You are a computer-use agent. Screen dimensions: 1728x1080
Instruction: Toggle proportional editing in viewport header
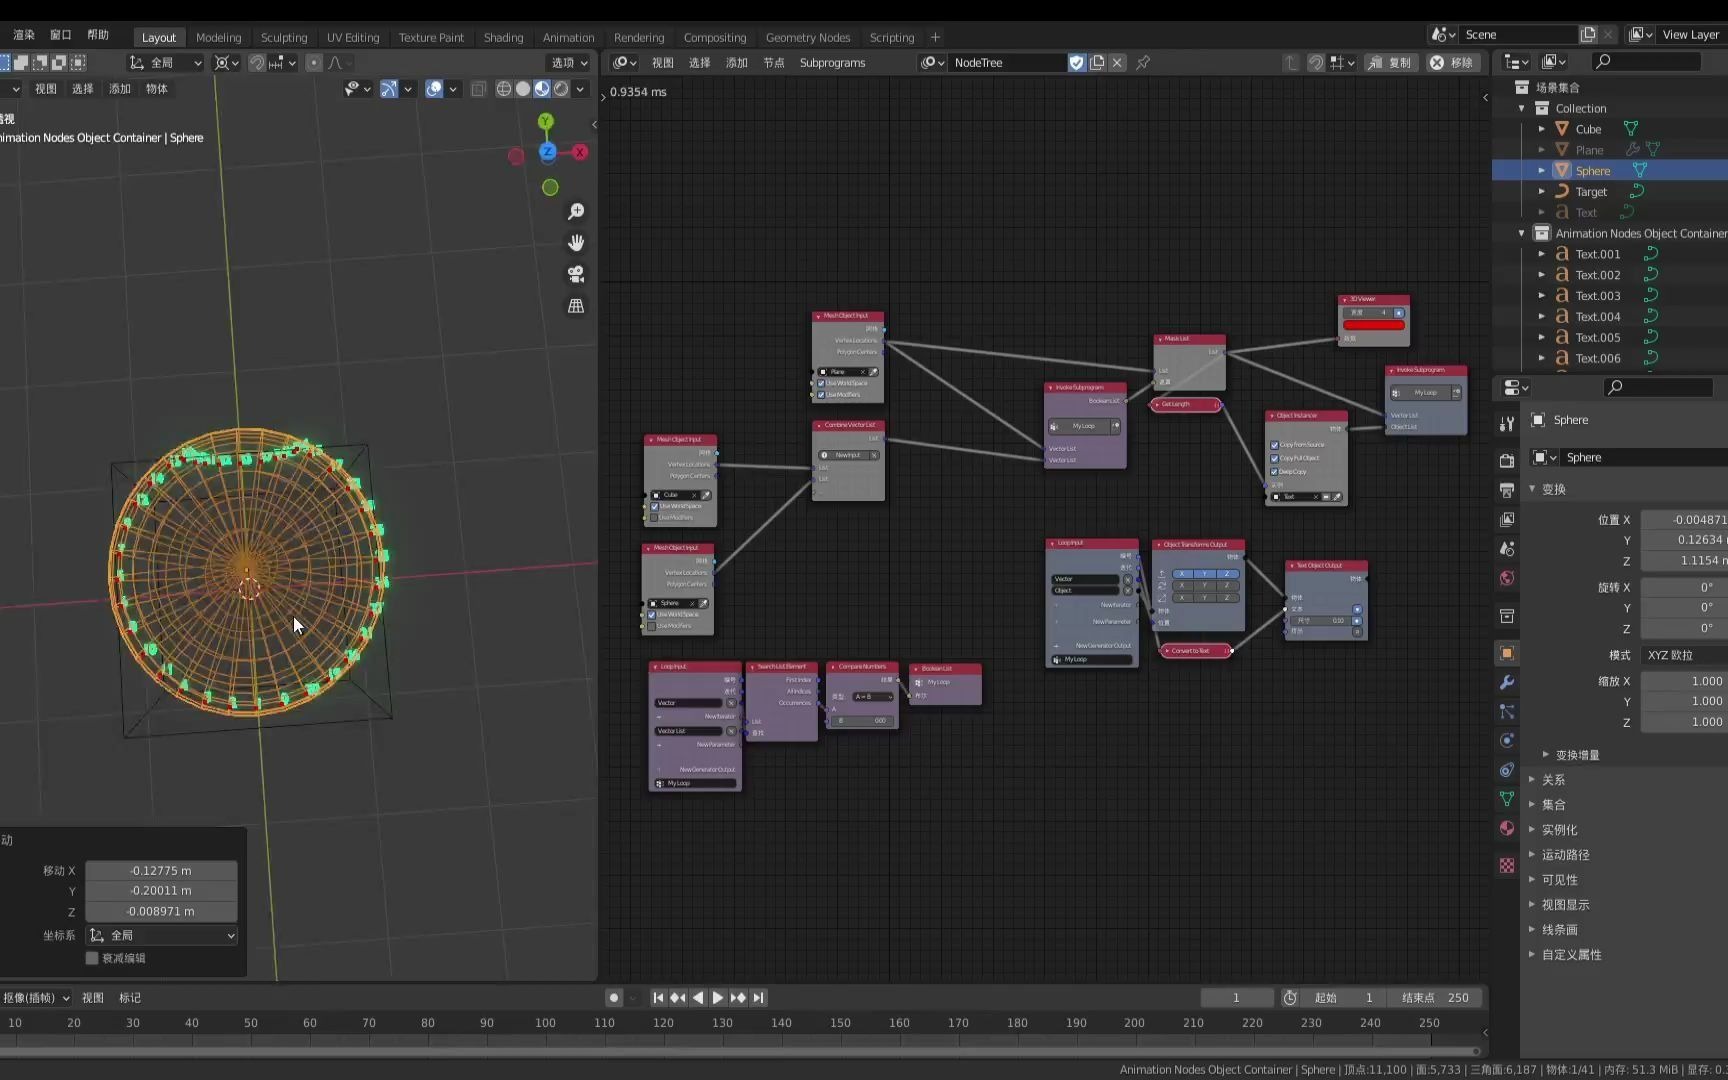coord(314,63)
